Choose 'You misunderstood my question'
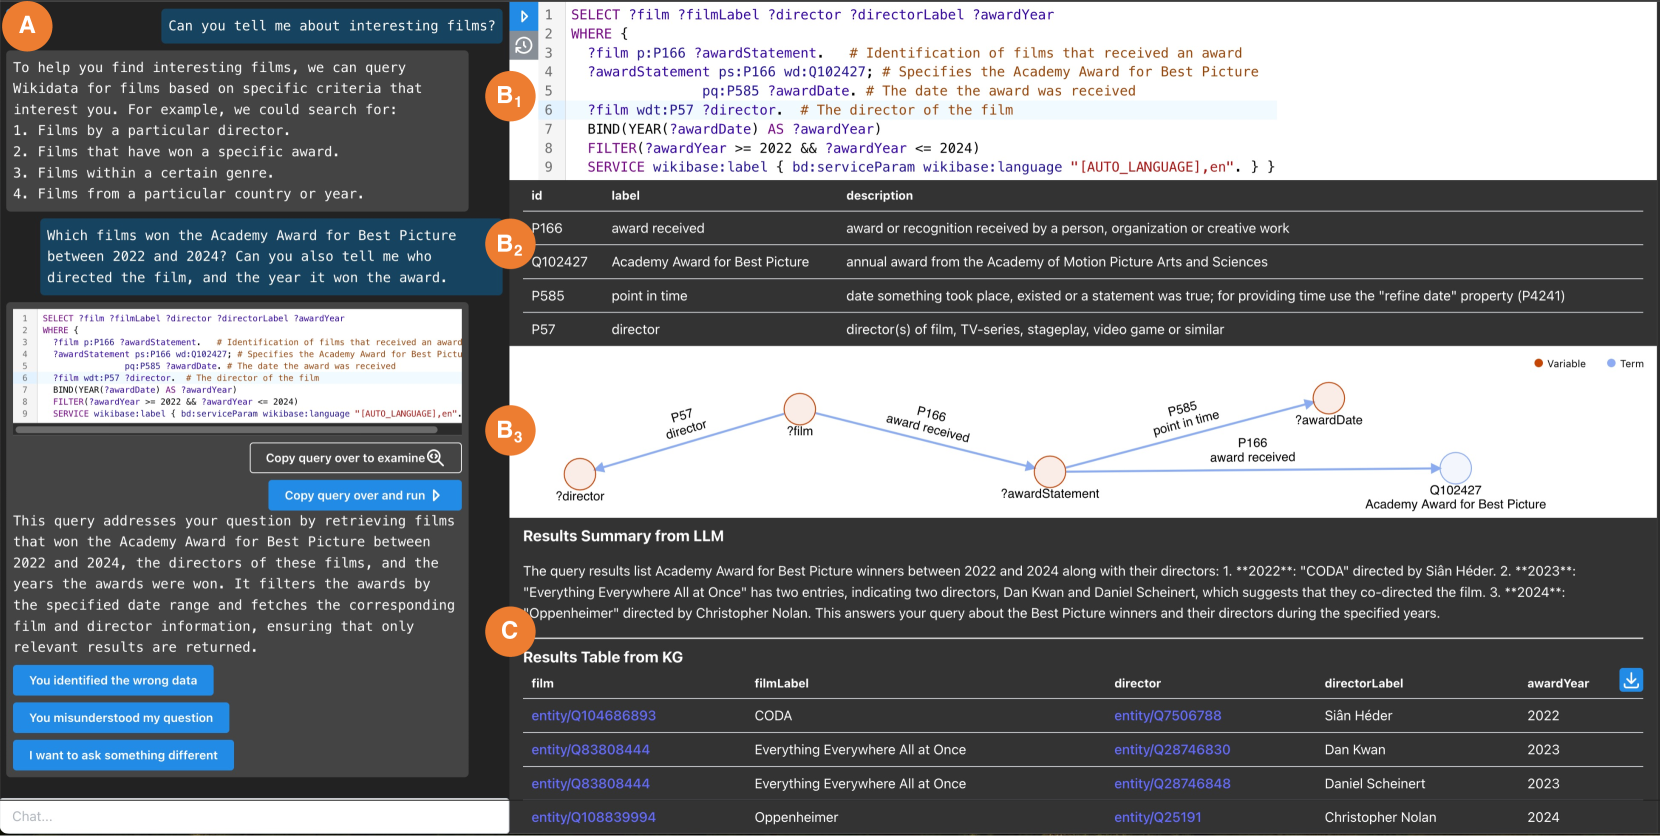 [121, 718]
